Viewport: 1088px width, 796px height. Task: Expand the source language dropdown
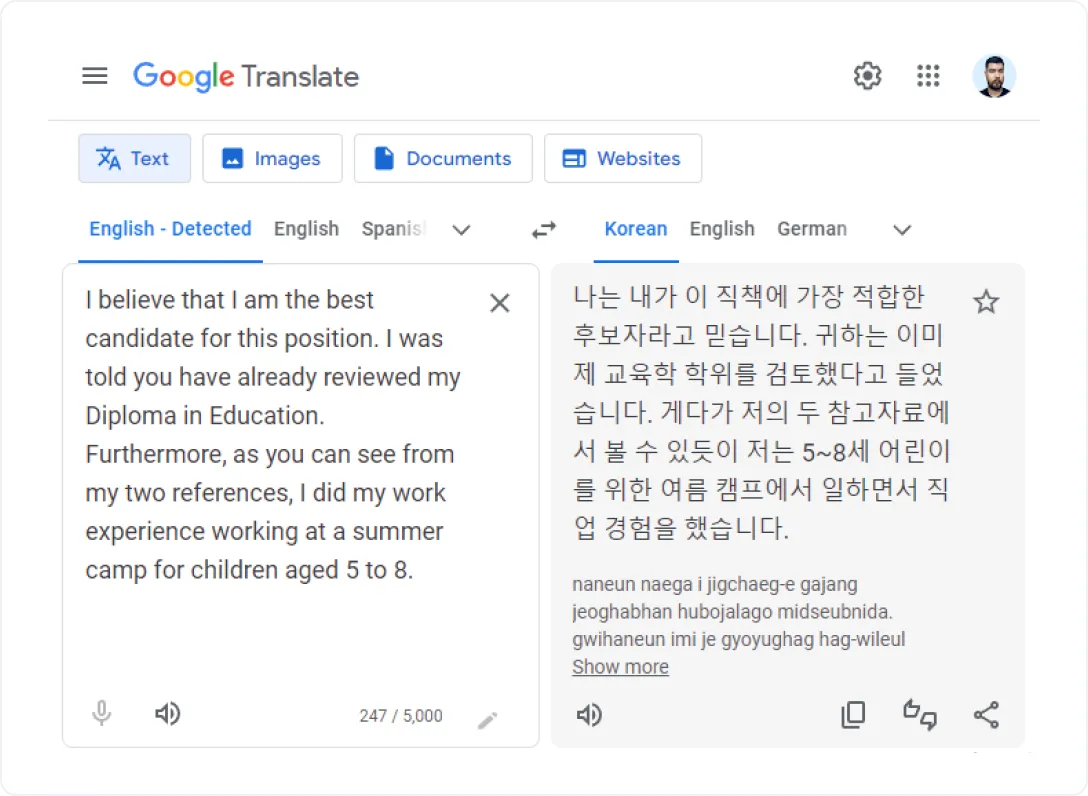pyautogui.click(x=461, y=230)
